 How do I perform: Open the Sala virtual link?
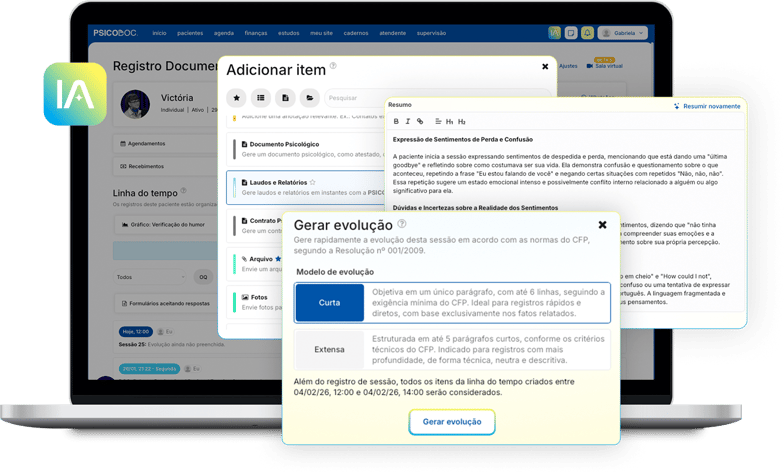tap(605, 66)
